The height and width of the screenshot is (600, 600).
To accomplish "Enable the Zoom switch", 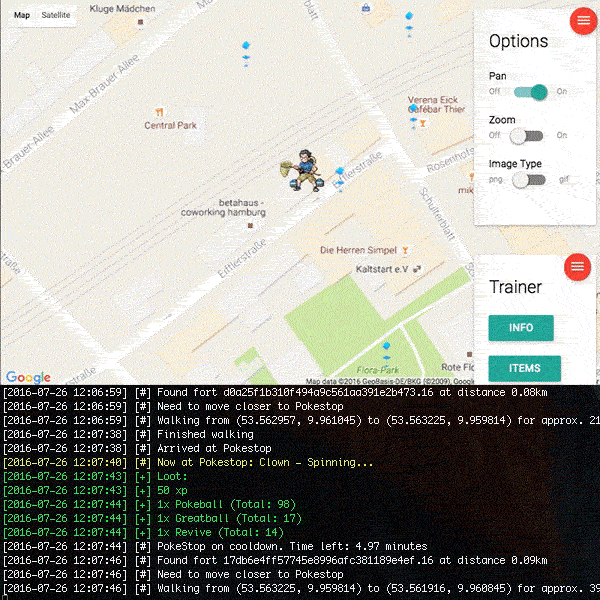I will [x=526, y=135].
